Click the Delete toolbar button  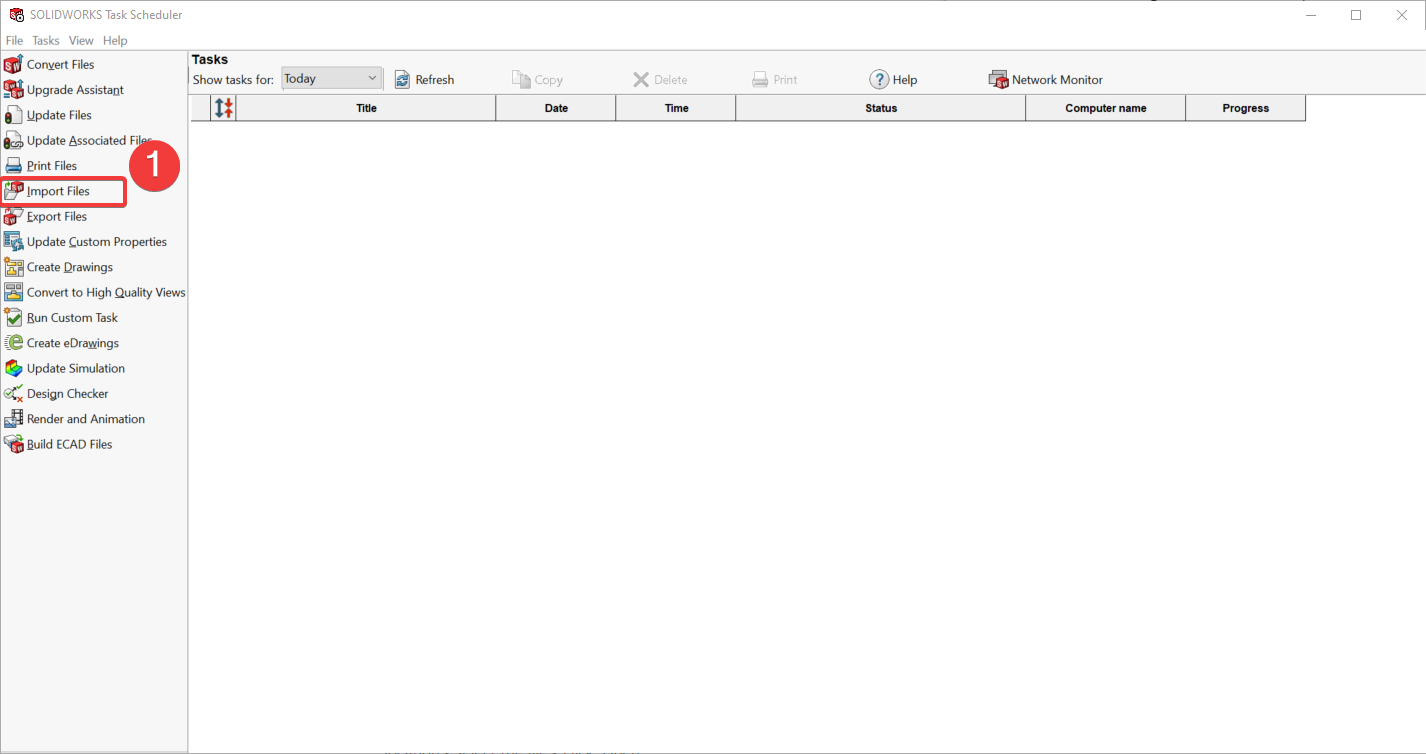660,80
